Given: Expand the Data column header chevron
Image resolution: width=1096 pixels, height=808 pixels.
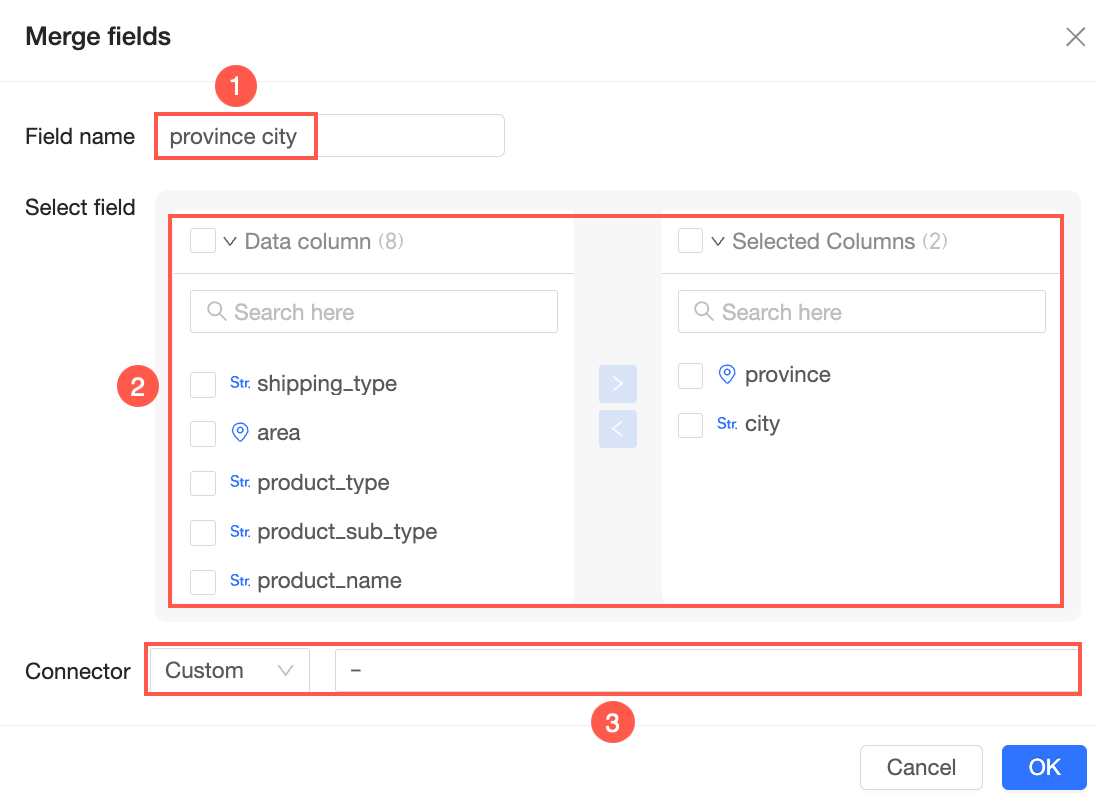Looking at the screenshot, I should click(229, 241).
